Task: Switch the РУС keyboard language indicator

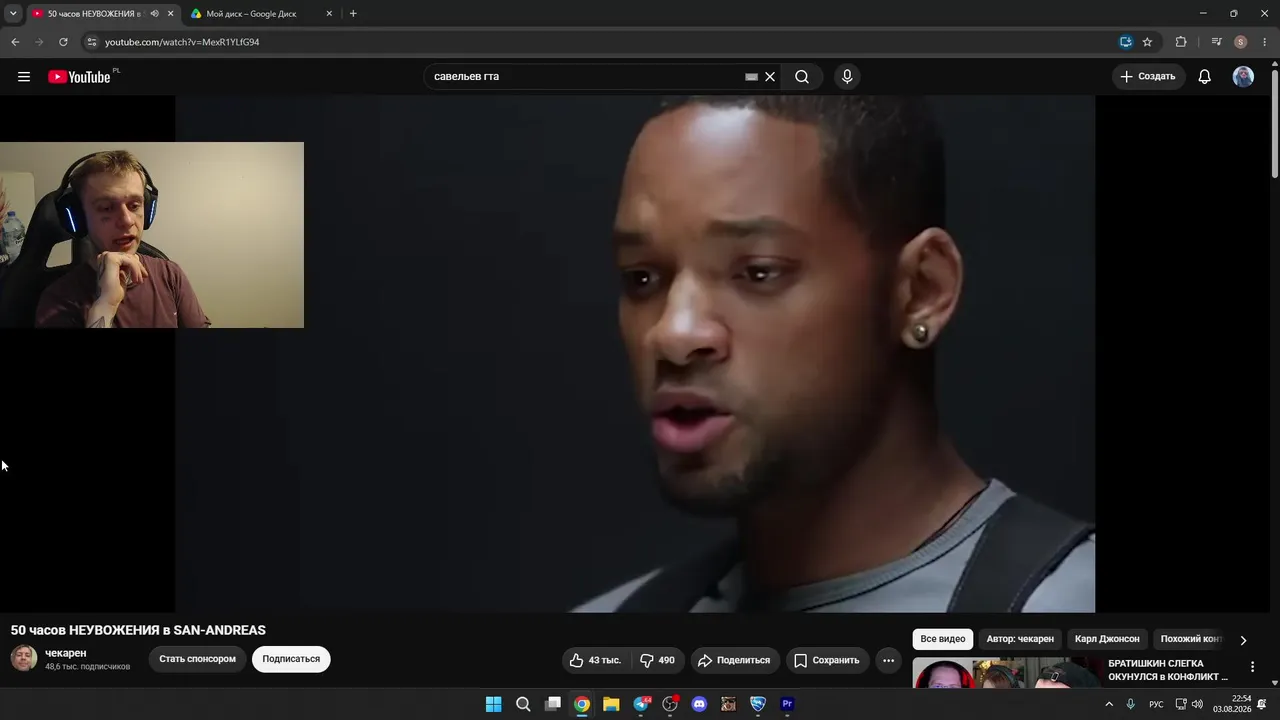Action: tap(1156, 704)
